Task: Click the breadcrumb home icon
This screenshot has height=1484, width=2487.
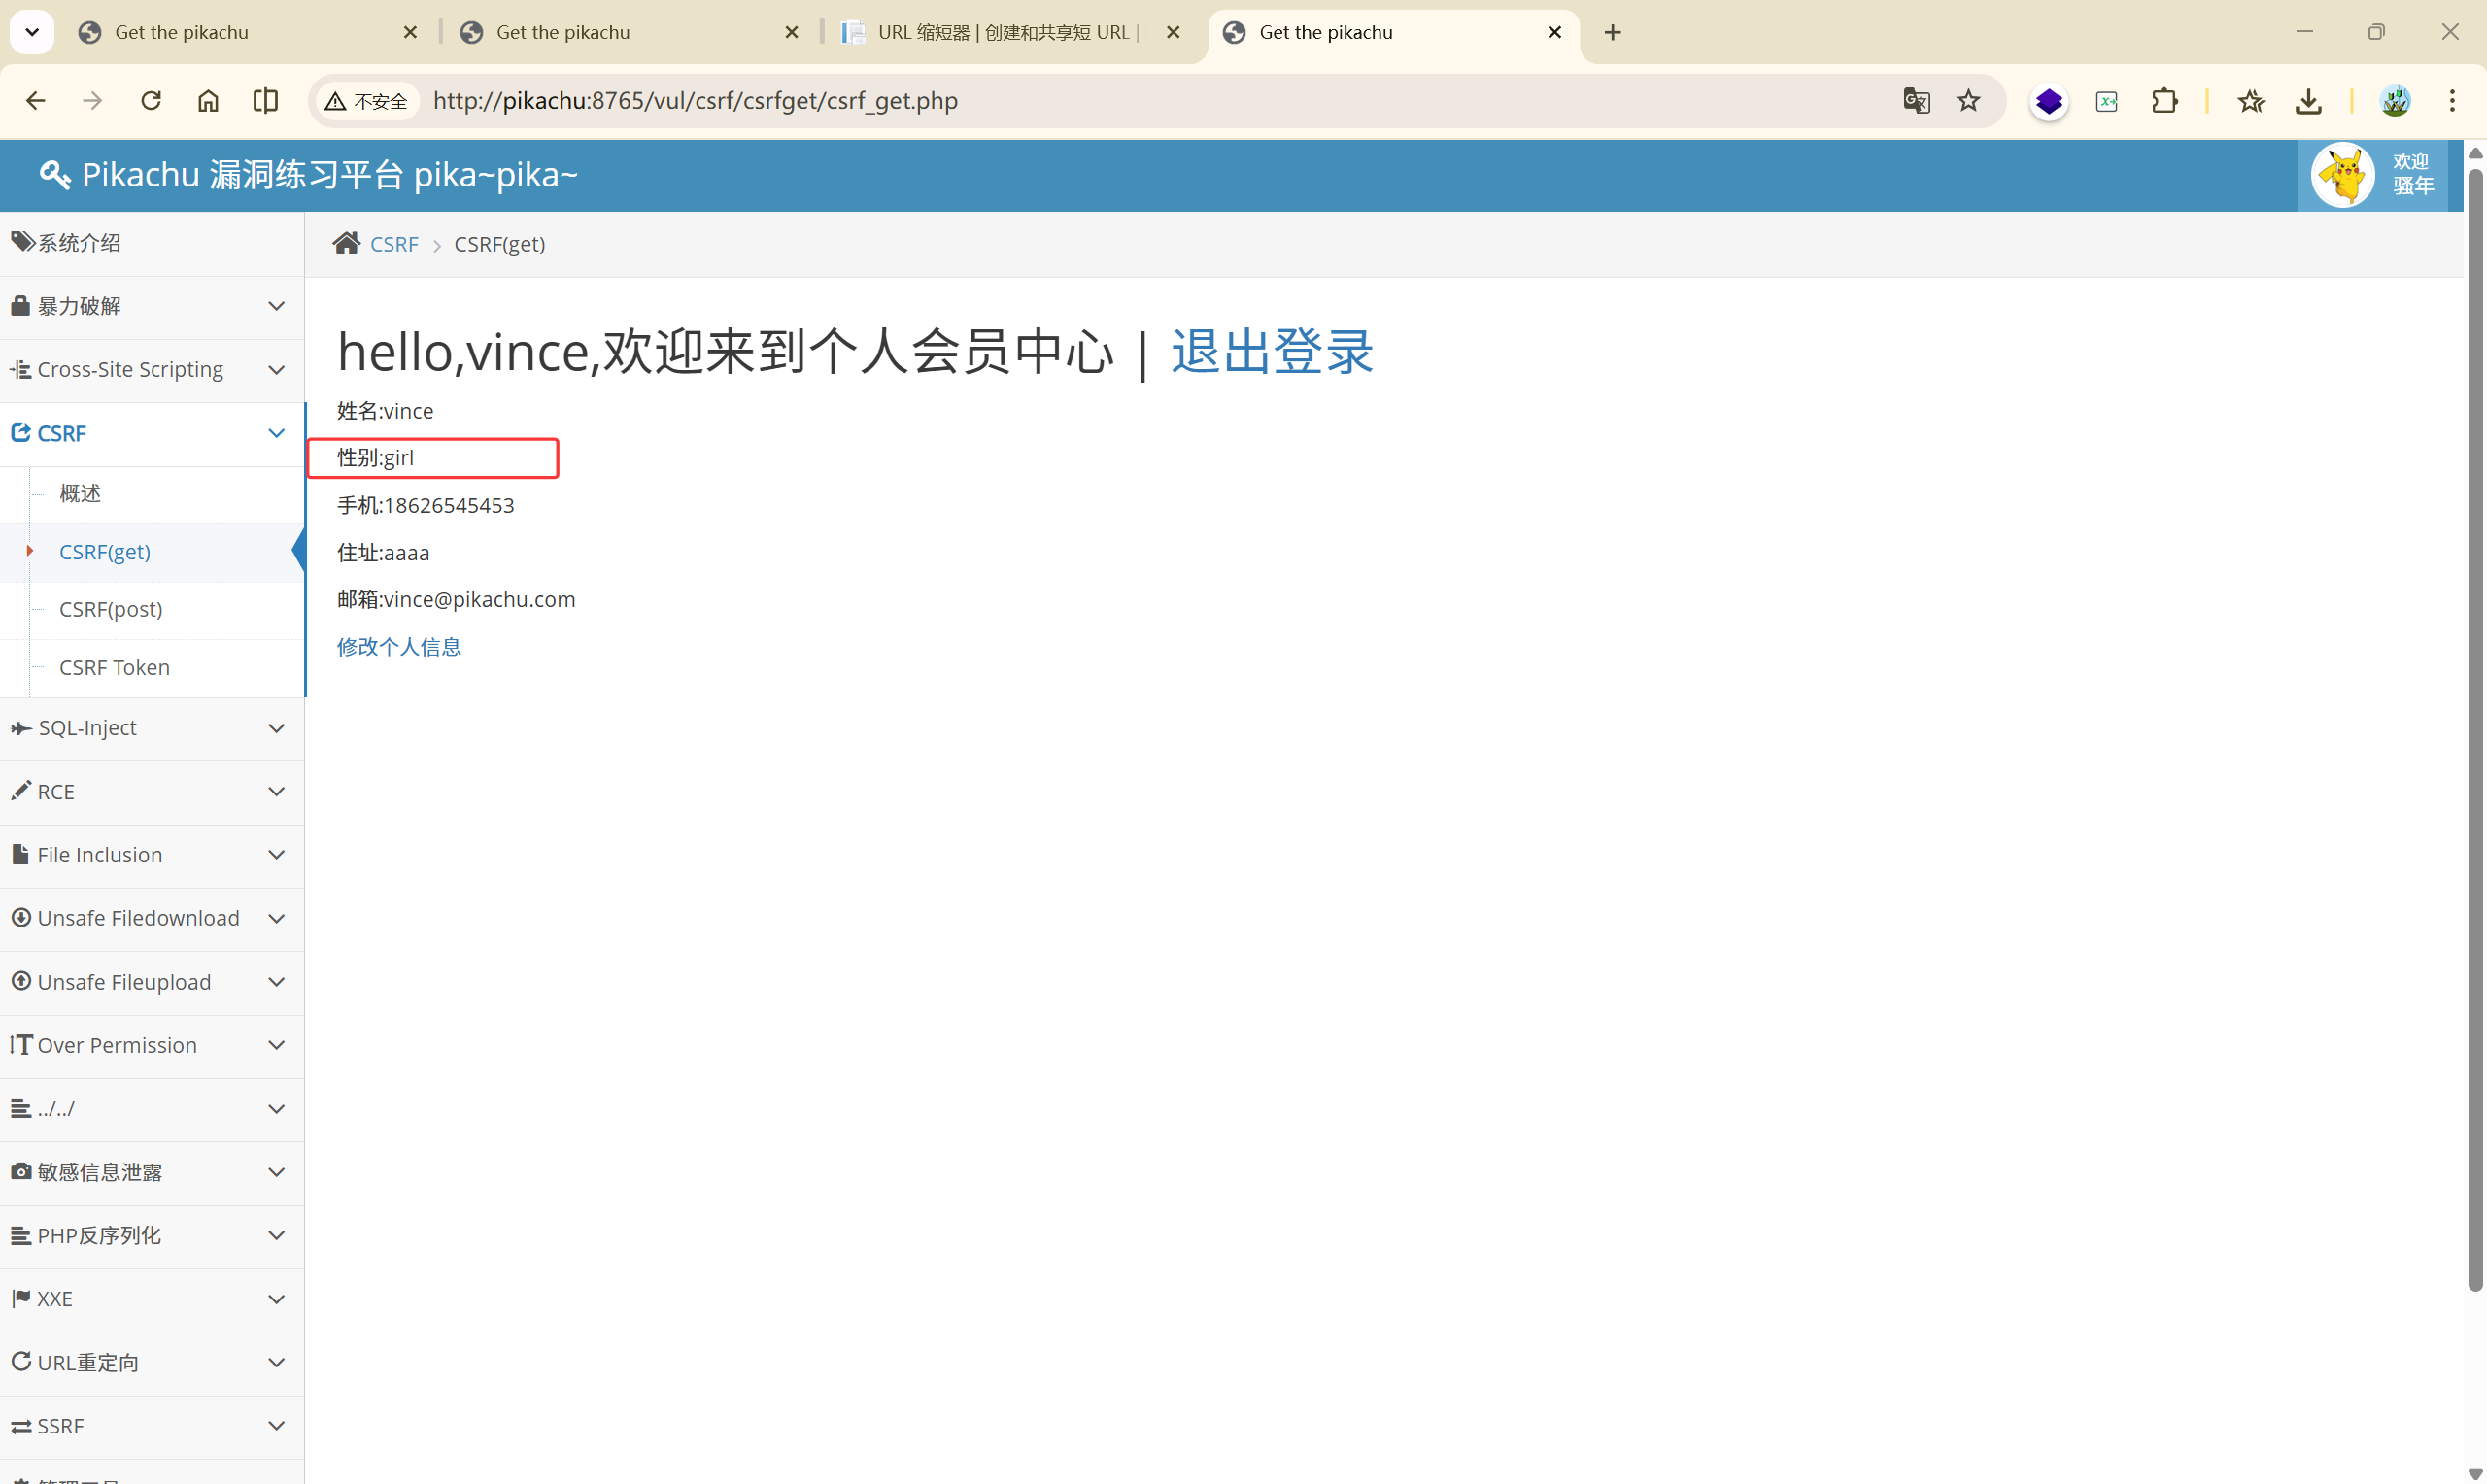Action: click(x=346, y=244)
